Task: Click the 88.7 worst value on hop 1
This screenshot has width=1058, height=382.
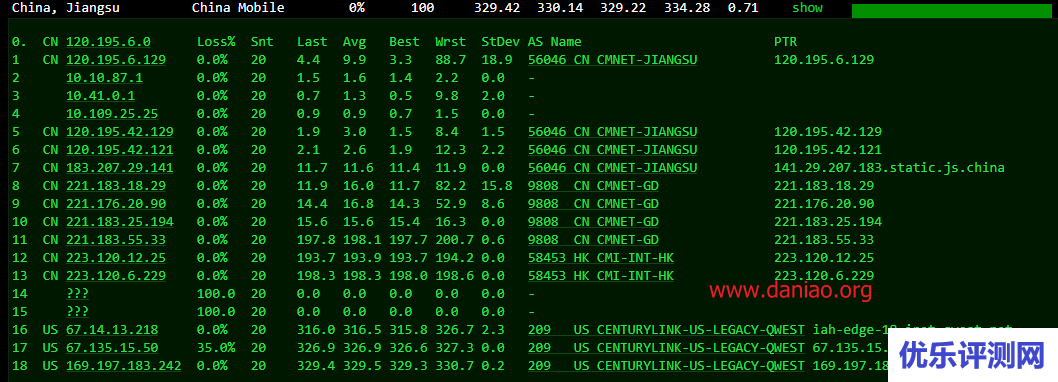Action: 451,59
